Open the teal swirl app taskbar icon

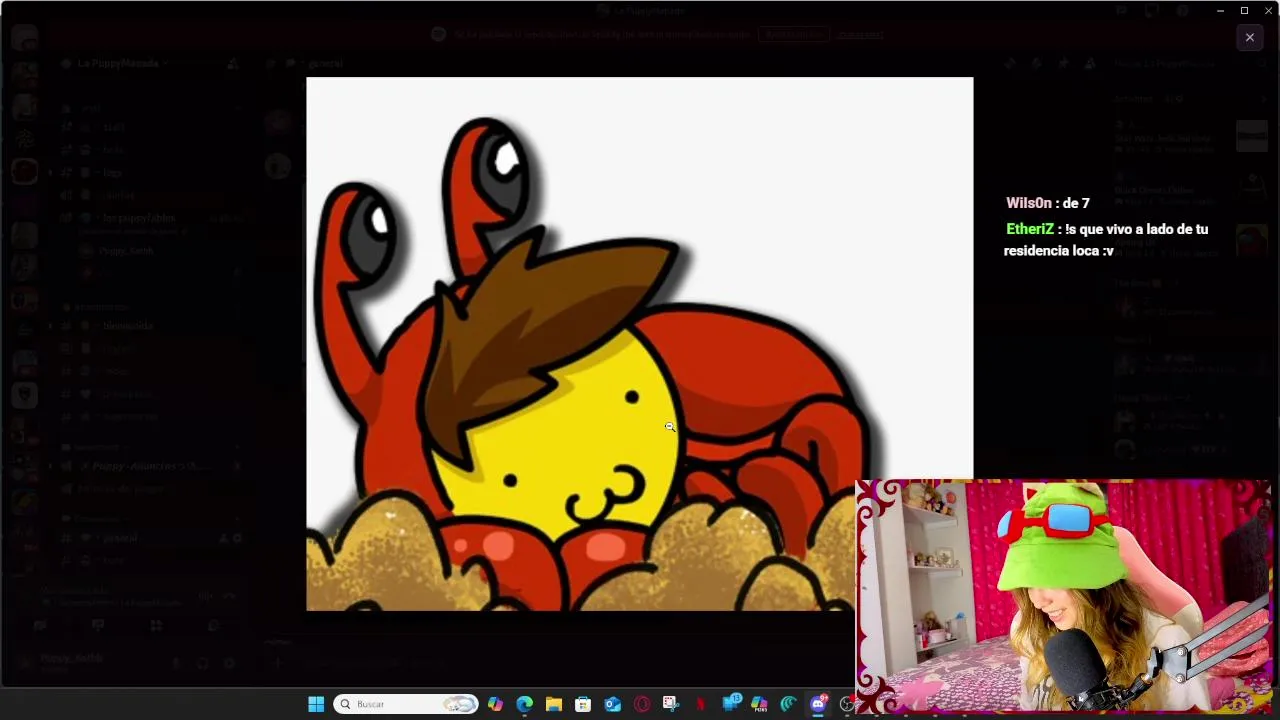[789, 704]
